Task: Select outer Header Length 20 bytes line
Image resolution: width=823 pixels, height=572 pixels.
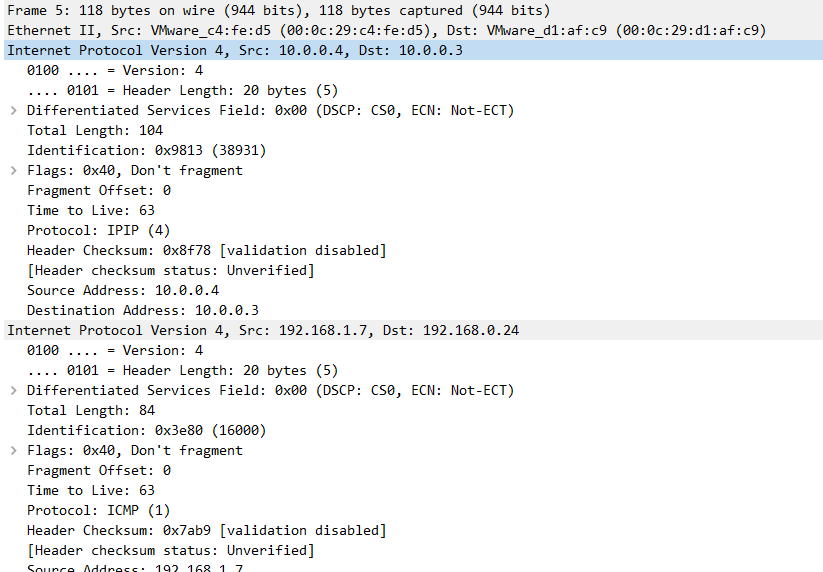Action: [183, 90]
